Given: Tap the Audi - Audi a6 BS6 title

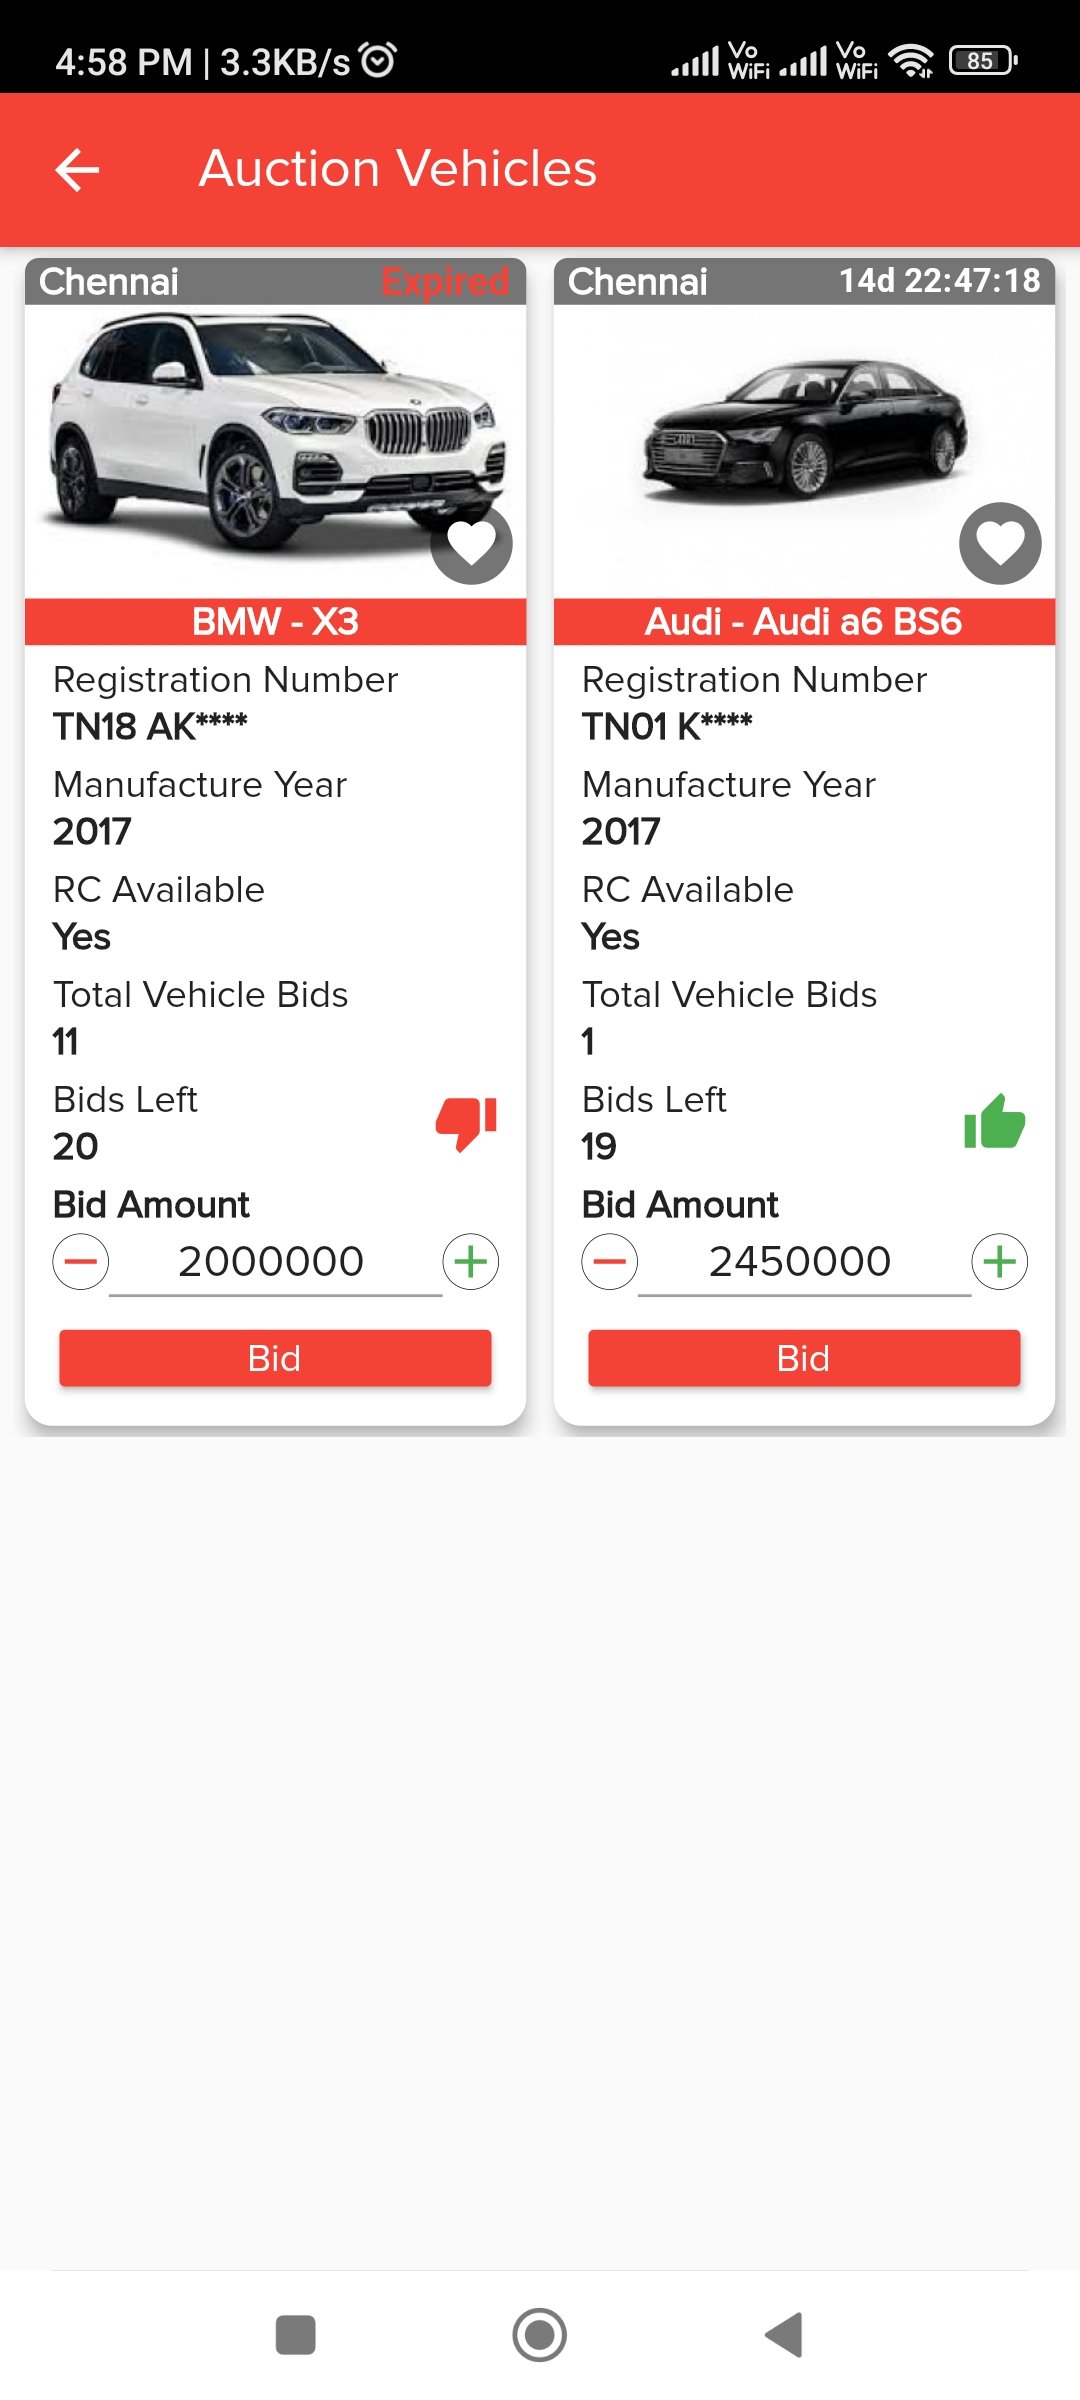Looking at the screenshot, I should tap(804, 622).
